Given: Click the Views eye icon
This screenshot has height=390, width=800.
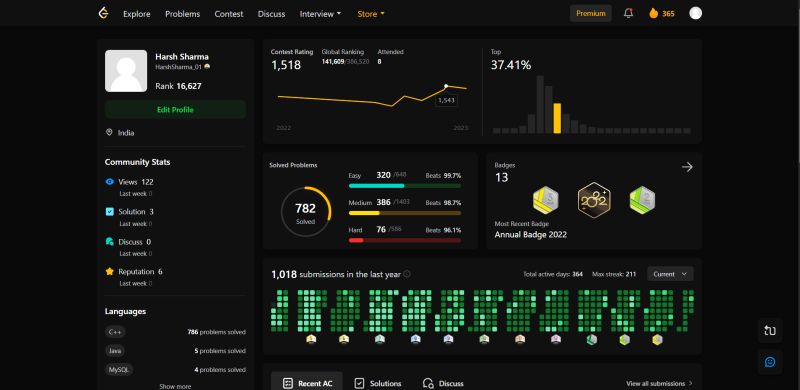Looking at the screenshot, I should [109, 182].
